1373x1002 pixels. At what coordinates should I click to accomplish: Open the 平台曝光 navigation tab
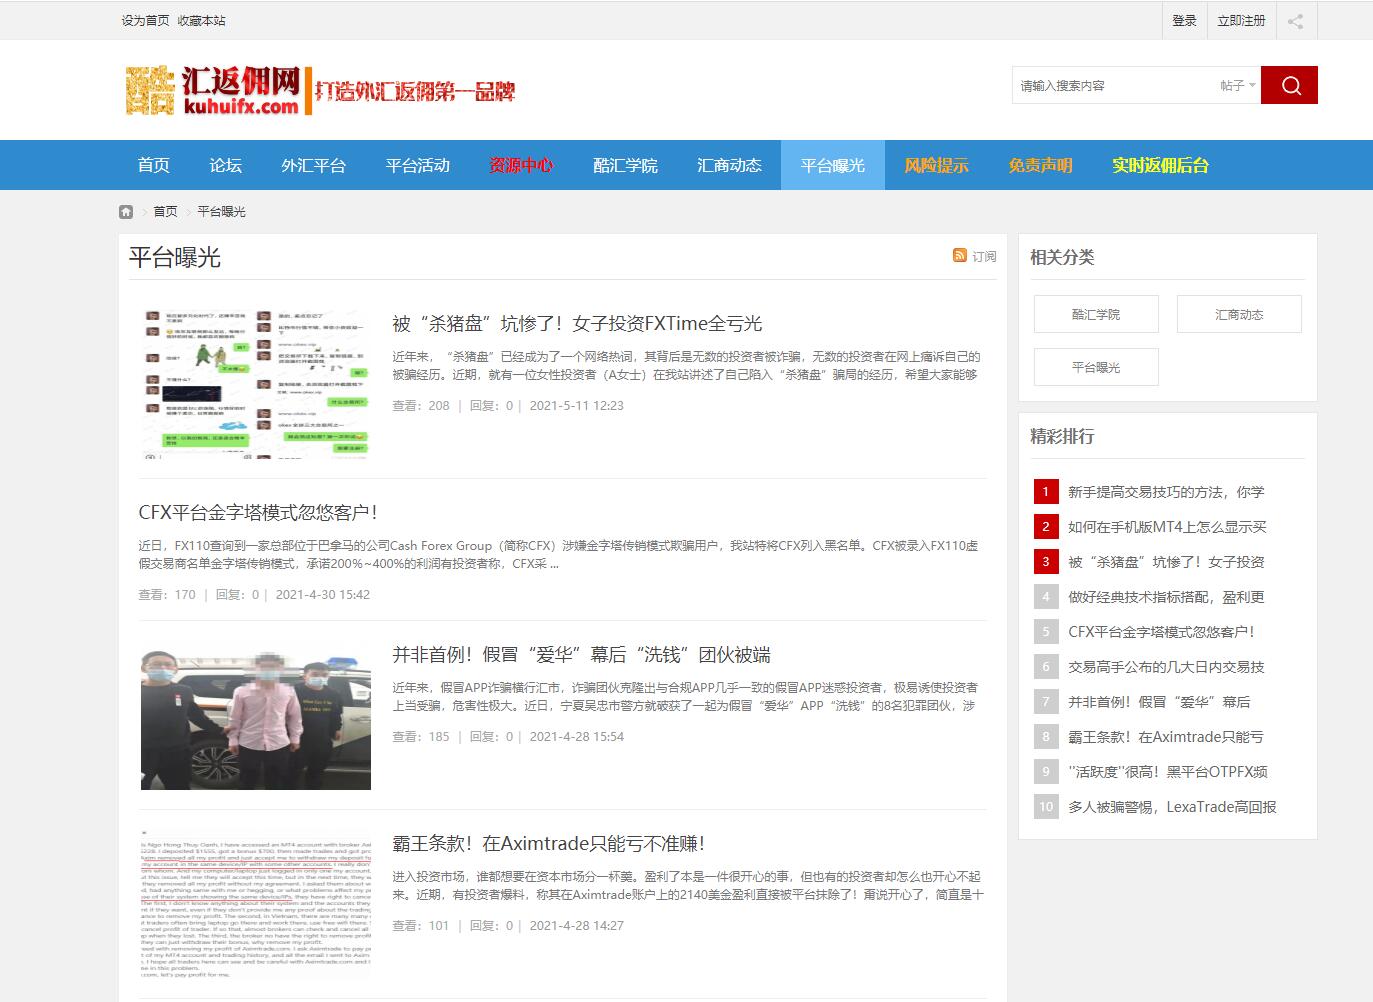(x=832, y=165)
